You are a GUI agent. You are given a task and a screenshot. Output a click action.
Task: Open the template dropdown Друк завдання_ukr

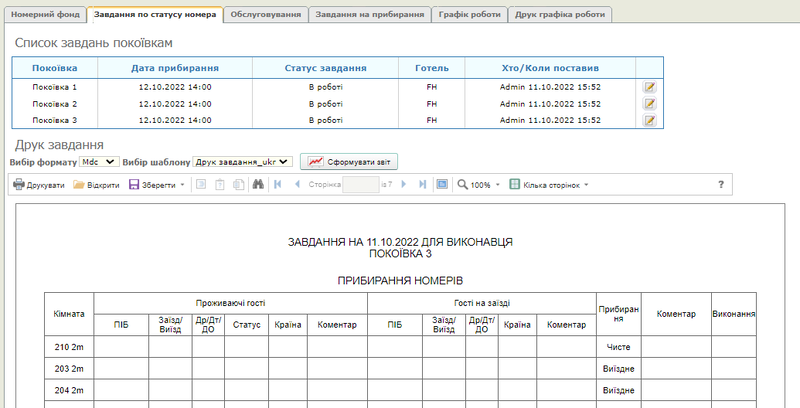[242, 161]
